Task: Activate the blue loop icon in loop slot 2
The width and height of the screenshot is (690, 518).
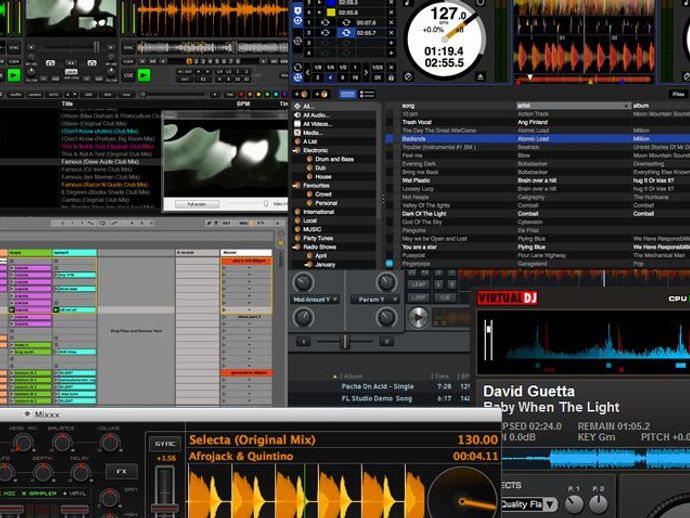Action: 346,33
